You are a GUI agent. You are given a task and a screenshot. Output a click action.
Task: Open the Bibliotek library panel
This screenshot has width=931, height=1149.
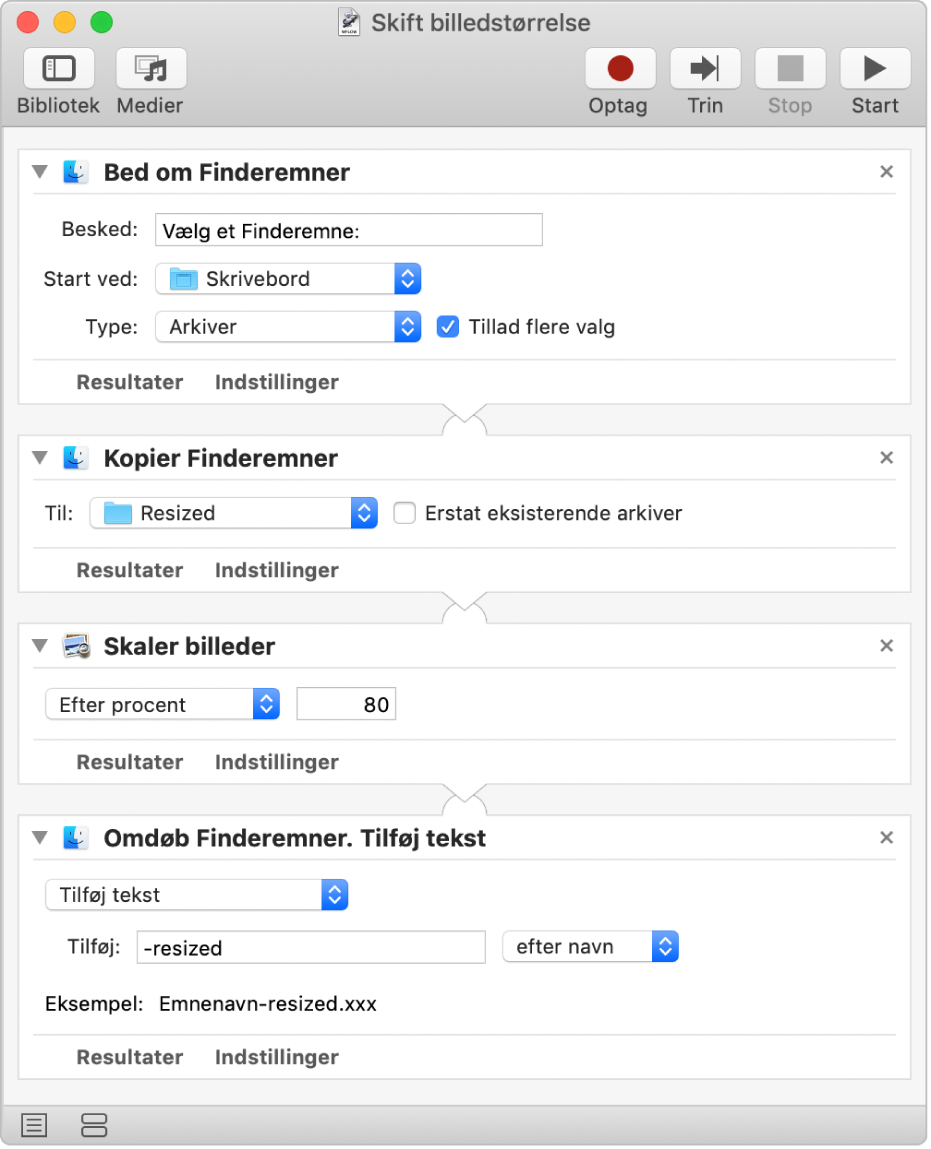[x=58, y=70]
